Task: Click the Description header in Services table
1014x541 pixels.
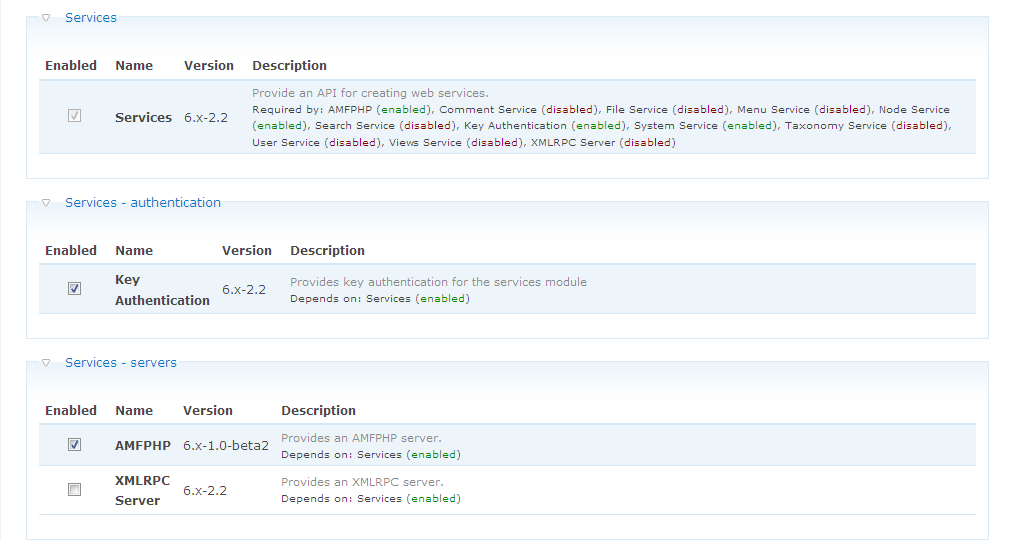Action: (289, 66)
